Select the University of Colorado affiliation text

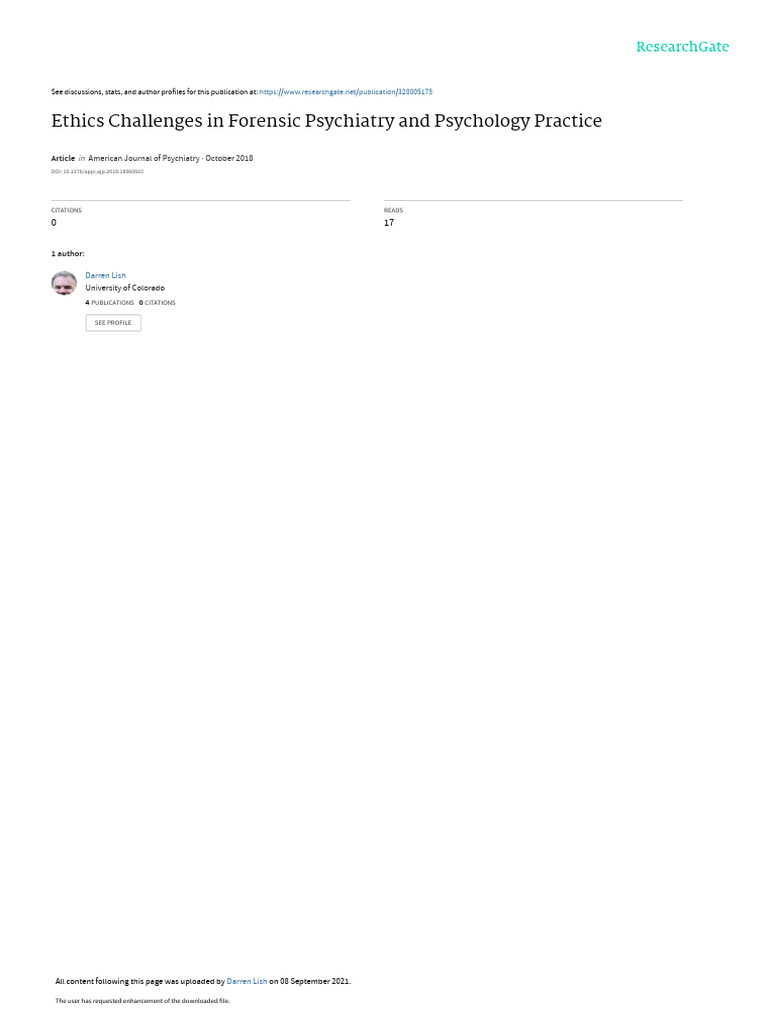click(125, 288)
